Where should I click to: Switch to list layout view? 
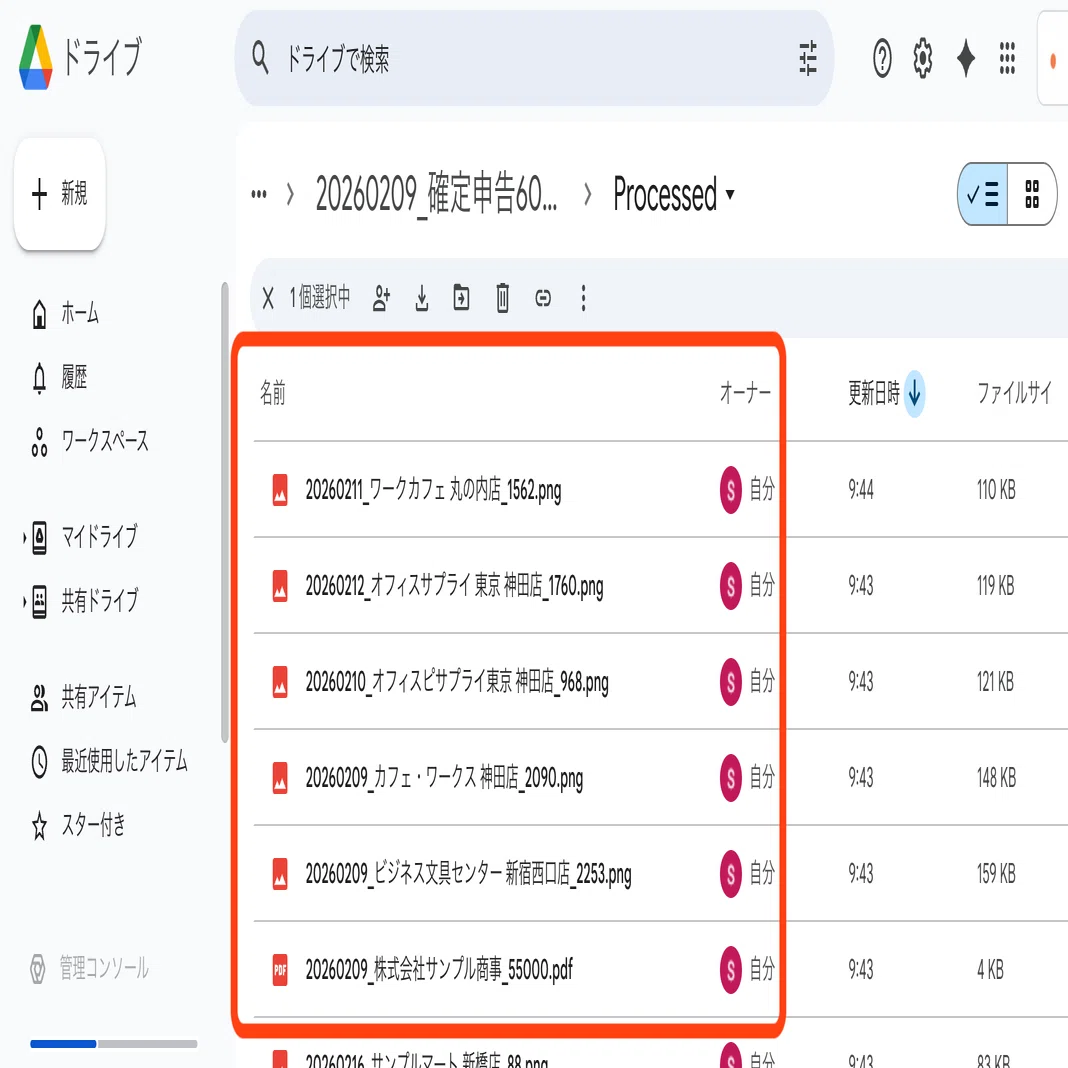click(x=983, y=194)
